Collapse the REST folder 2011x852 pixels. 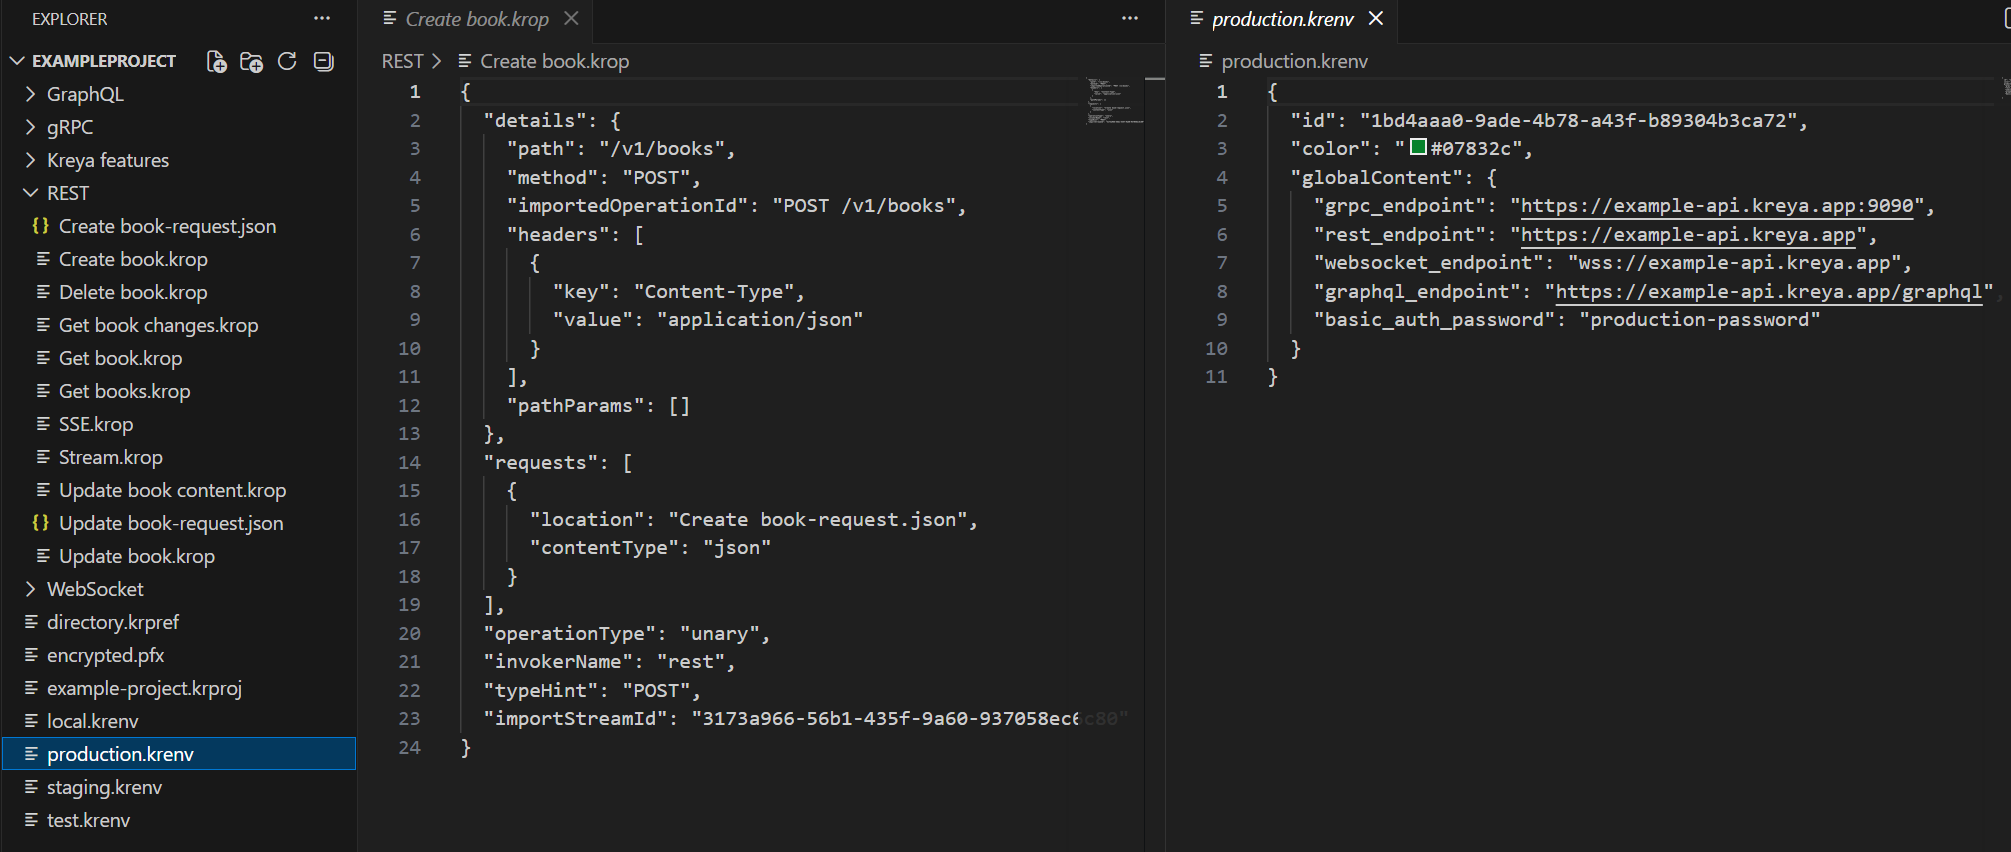pyautogui.click(x=67, y=193)
